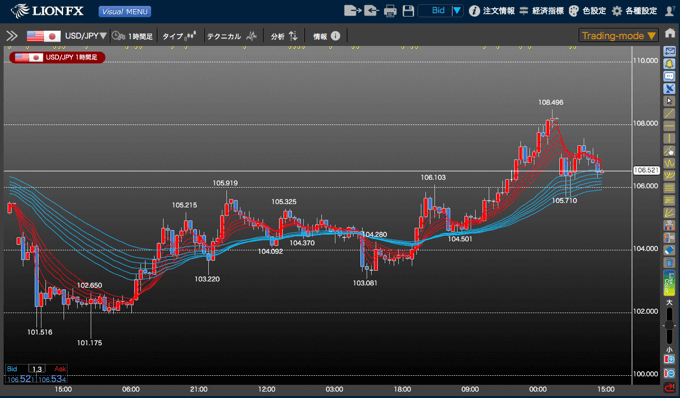Image resolution: width=680 pixels, height=398 pixels.
Task: Open the 分析 analysis menu
Action: (284, 36)
